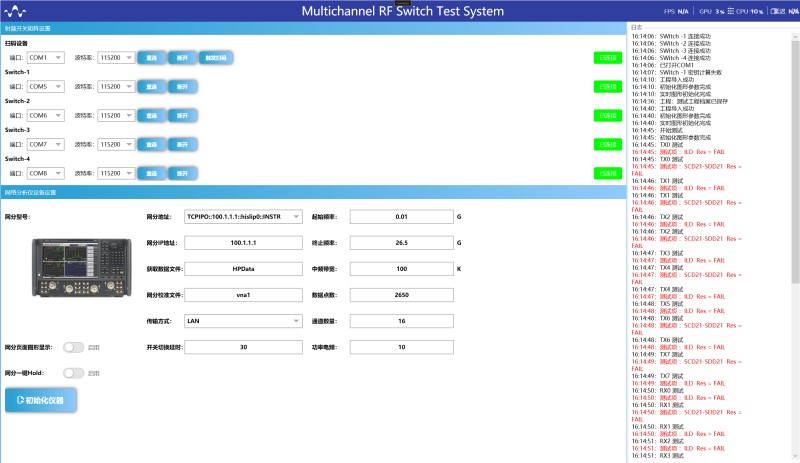Click the HPData data file input field

[x=243, y=268]
